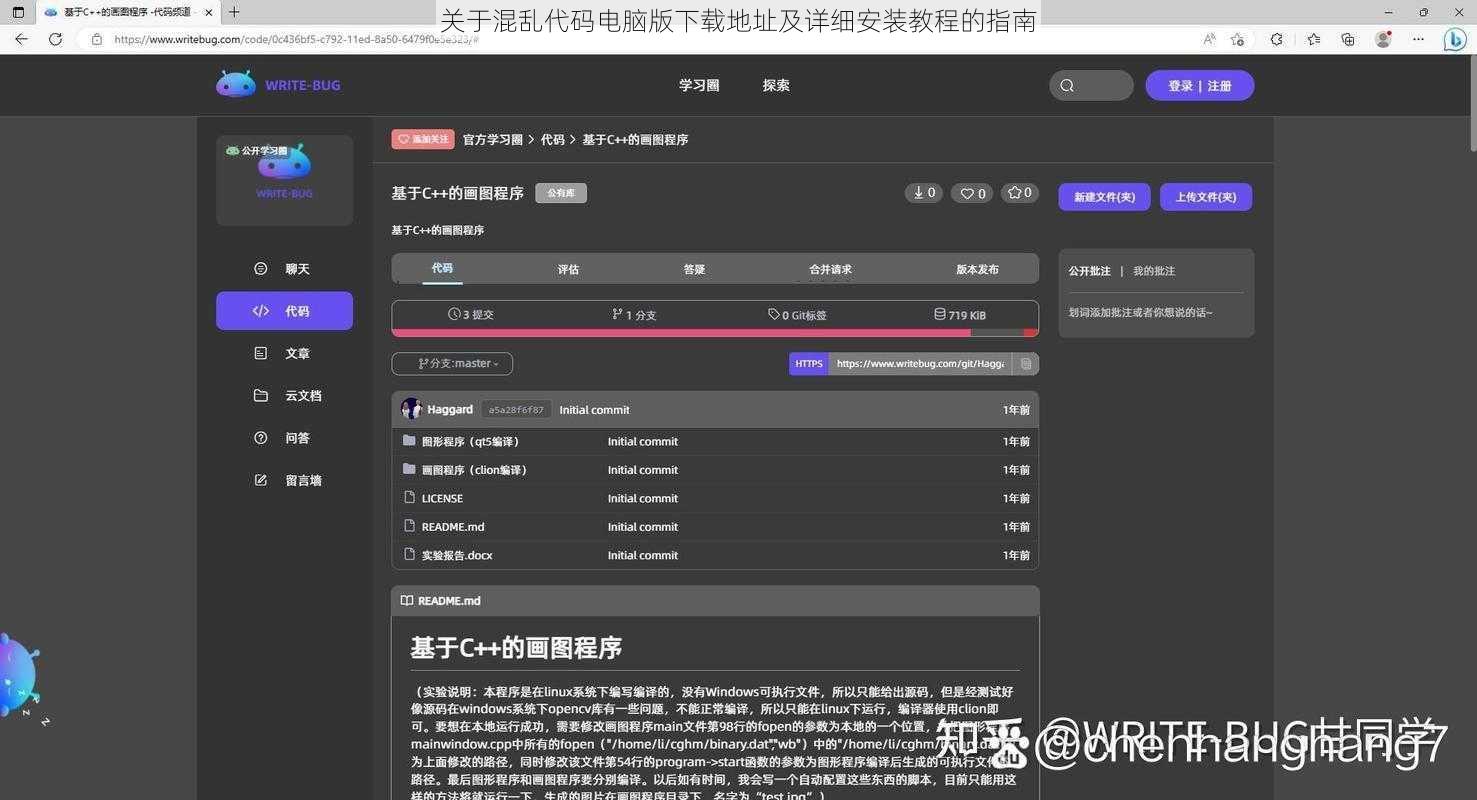This screenshot has width=1477, height=800.
Task: Click the browser address bar URL
Action: pyautogui.click(x=296, y=39)
